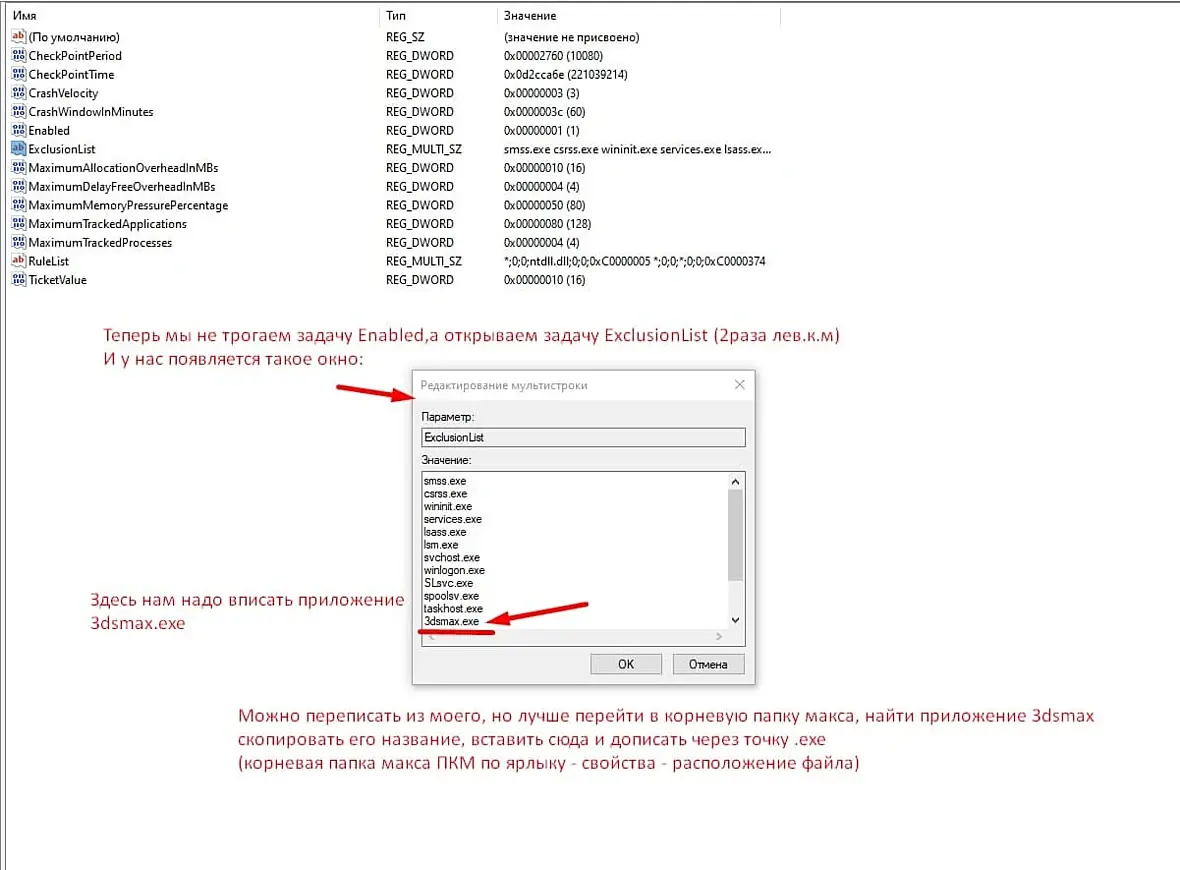Click the down arrow of value list scrollbar
The height and width of the screenshot is (870, 1180).
pos(735,620)
